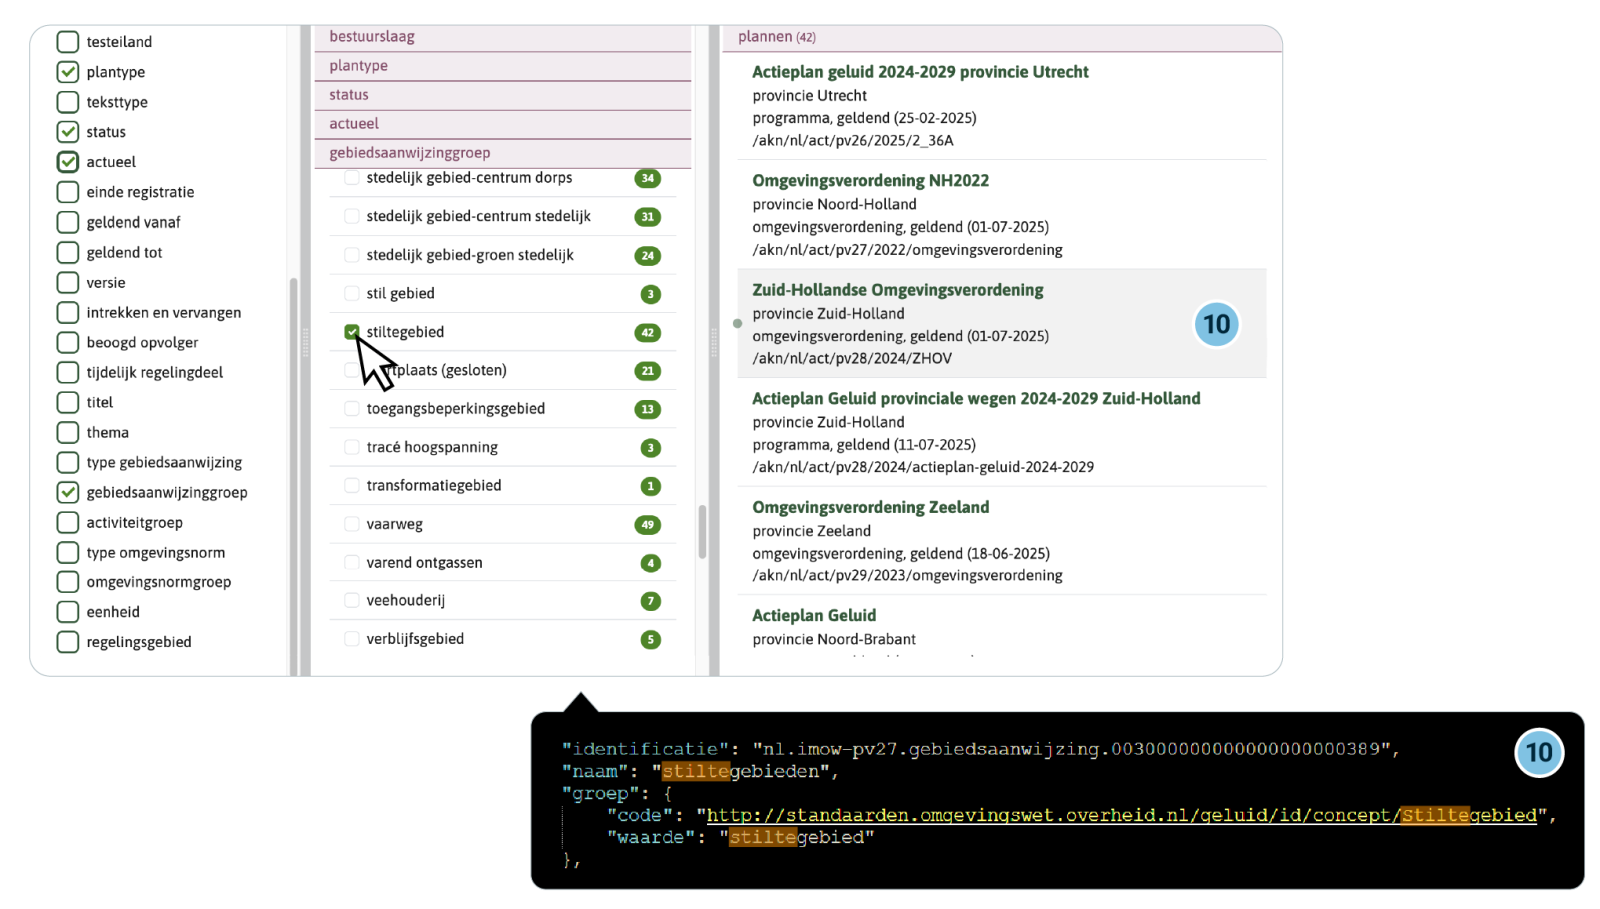Uncheck the selected "stiltegebied" filter

click(x=352, y=331)
